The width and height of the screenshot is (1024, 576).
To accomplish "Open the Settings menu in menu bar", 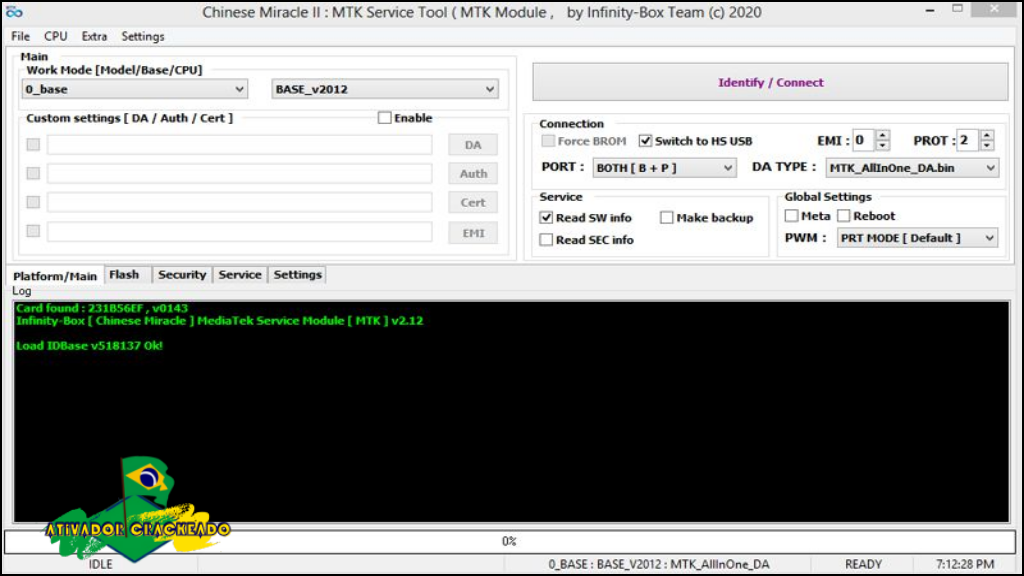I will tap(142, 37).
